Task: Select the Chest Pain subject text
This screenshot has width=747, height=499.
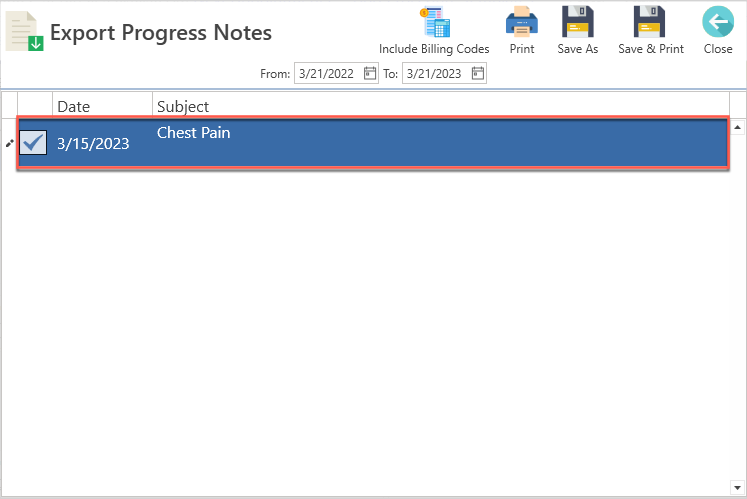Action: point(193,132)
